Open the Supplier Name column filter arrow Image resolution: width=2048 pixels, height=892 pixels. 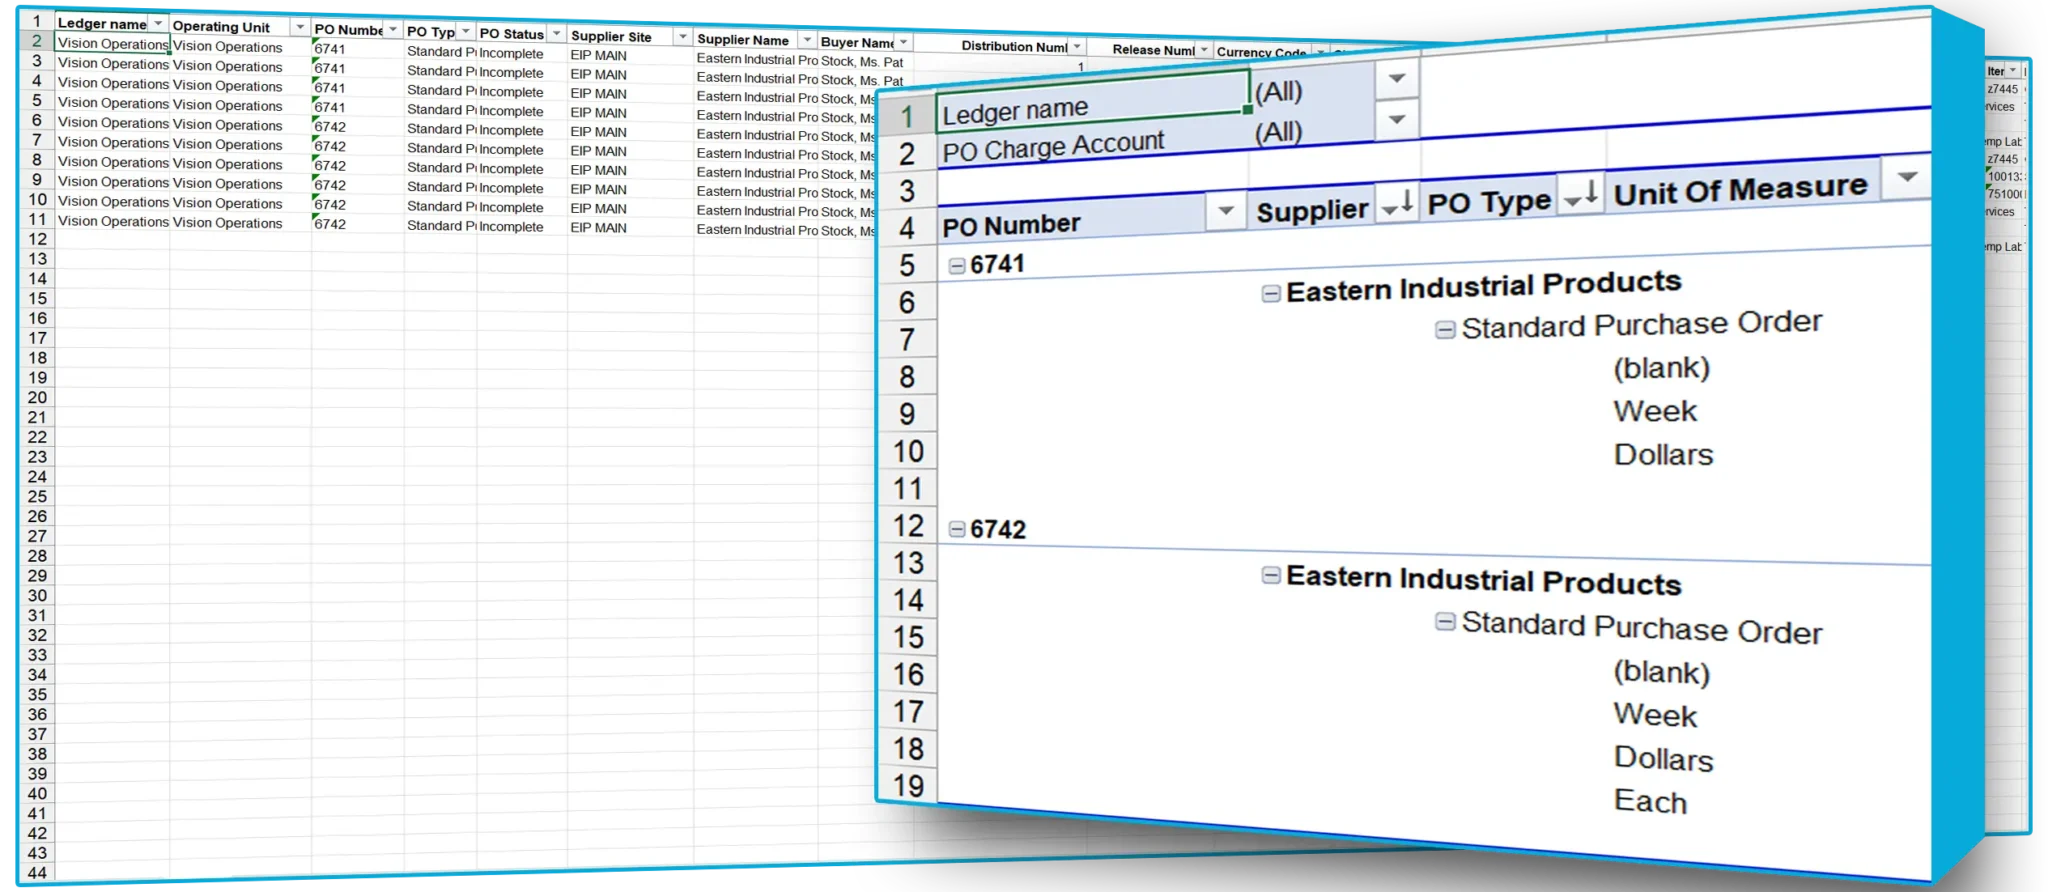click(x=806, y=40)
